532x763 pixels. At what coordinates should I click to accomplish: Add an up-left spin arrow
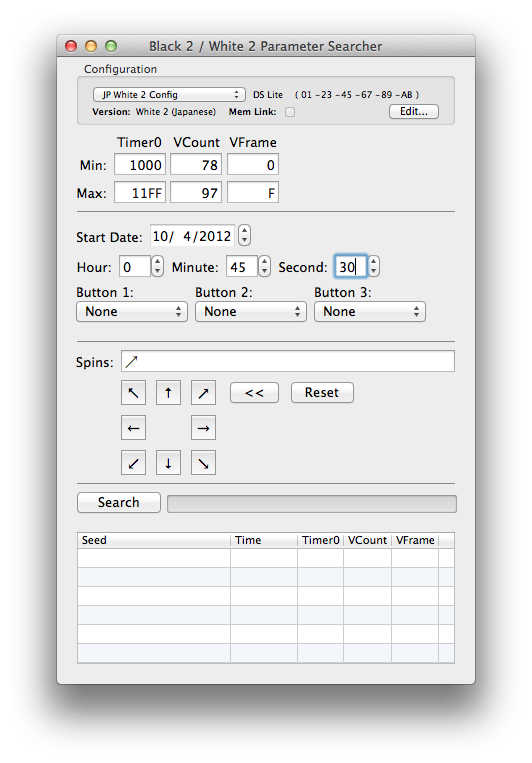point(133,393)
